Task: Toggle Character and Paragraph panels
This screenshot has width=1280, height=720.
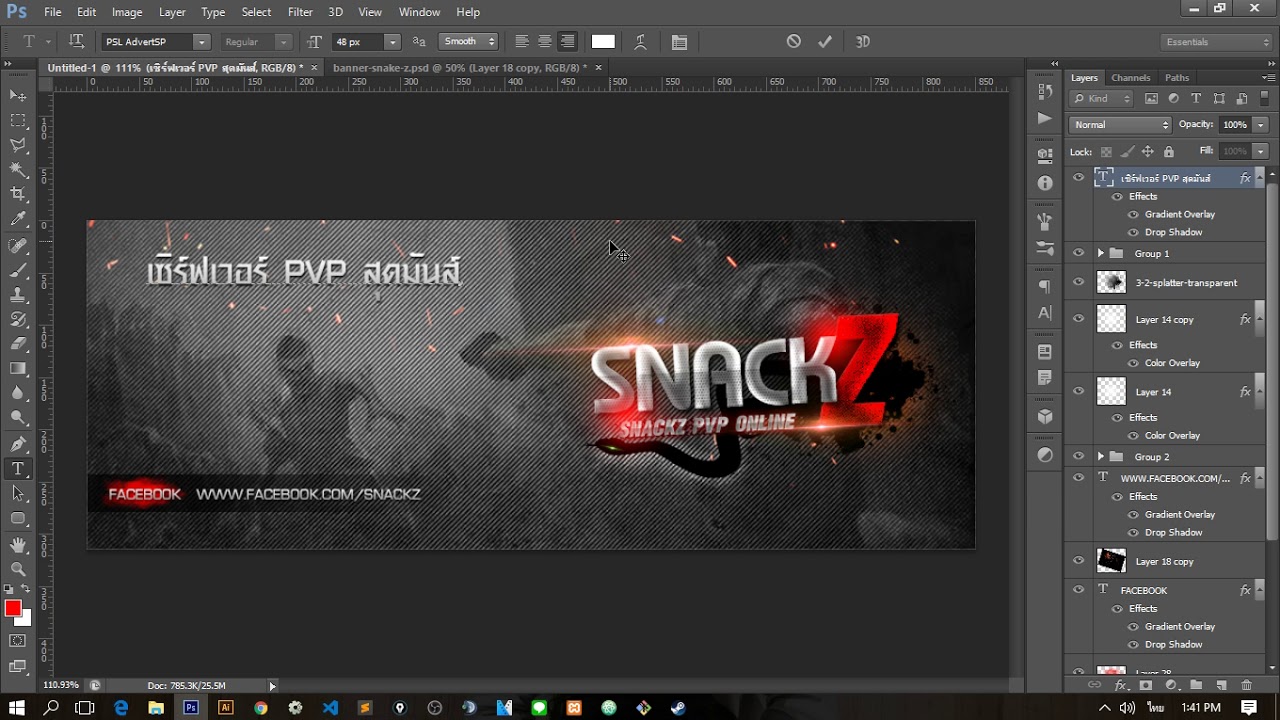Action: pyautogui.click(x=679, y=42)
